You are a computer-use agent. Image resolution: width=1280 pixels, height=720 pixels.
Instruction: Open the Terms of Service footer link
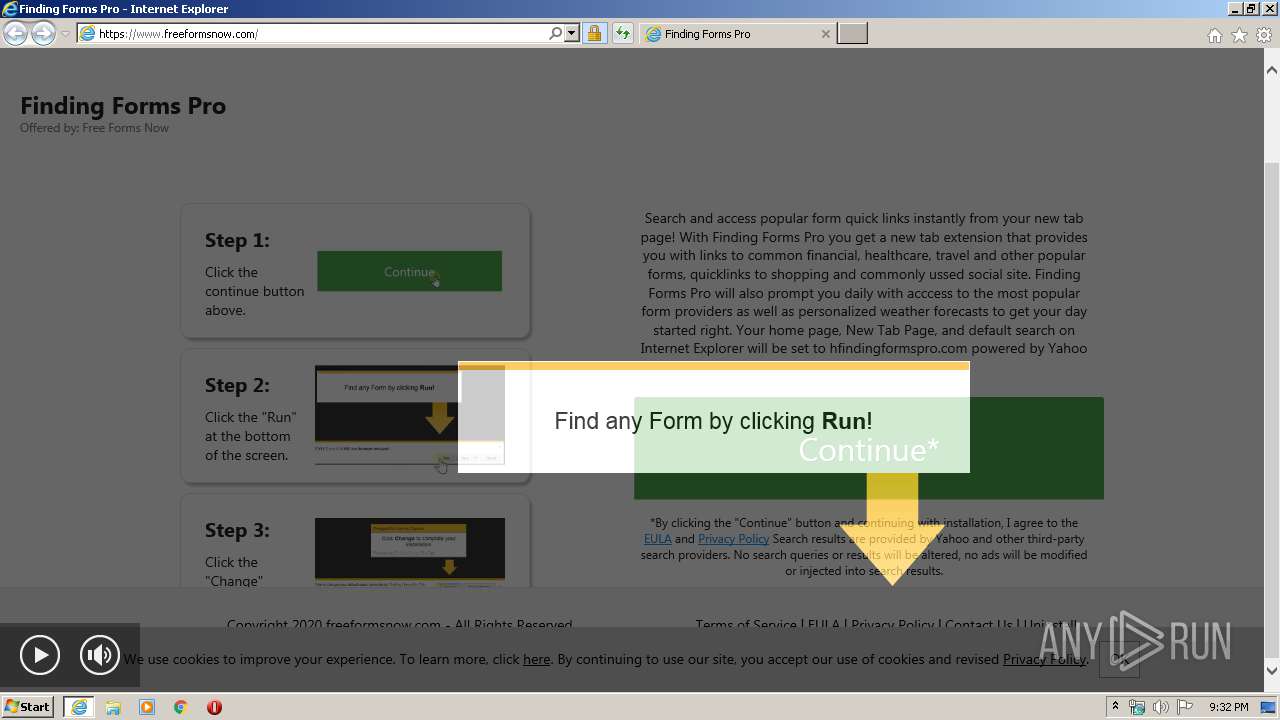(746, 625)
